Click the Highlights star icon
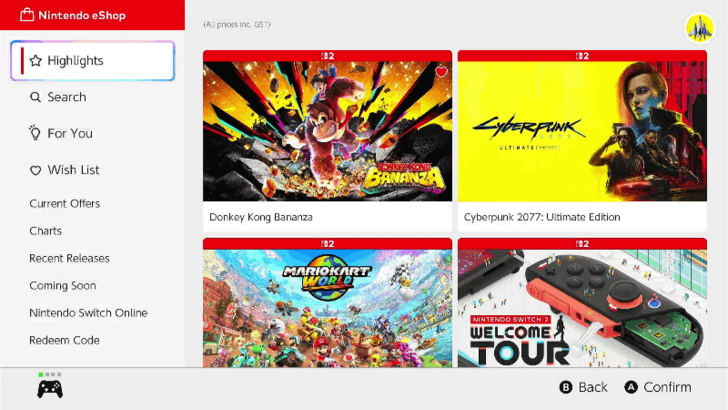 [x=36, y=61]
